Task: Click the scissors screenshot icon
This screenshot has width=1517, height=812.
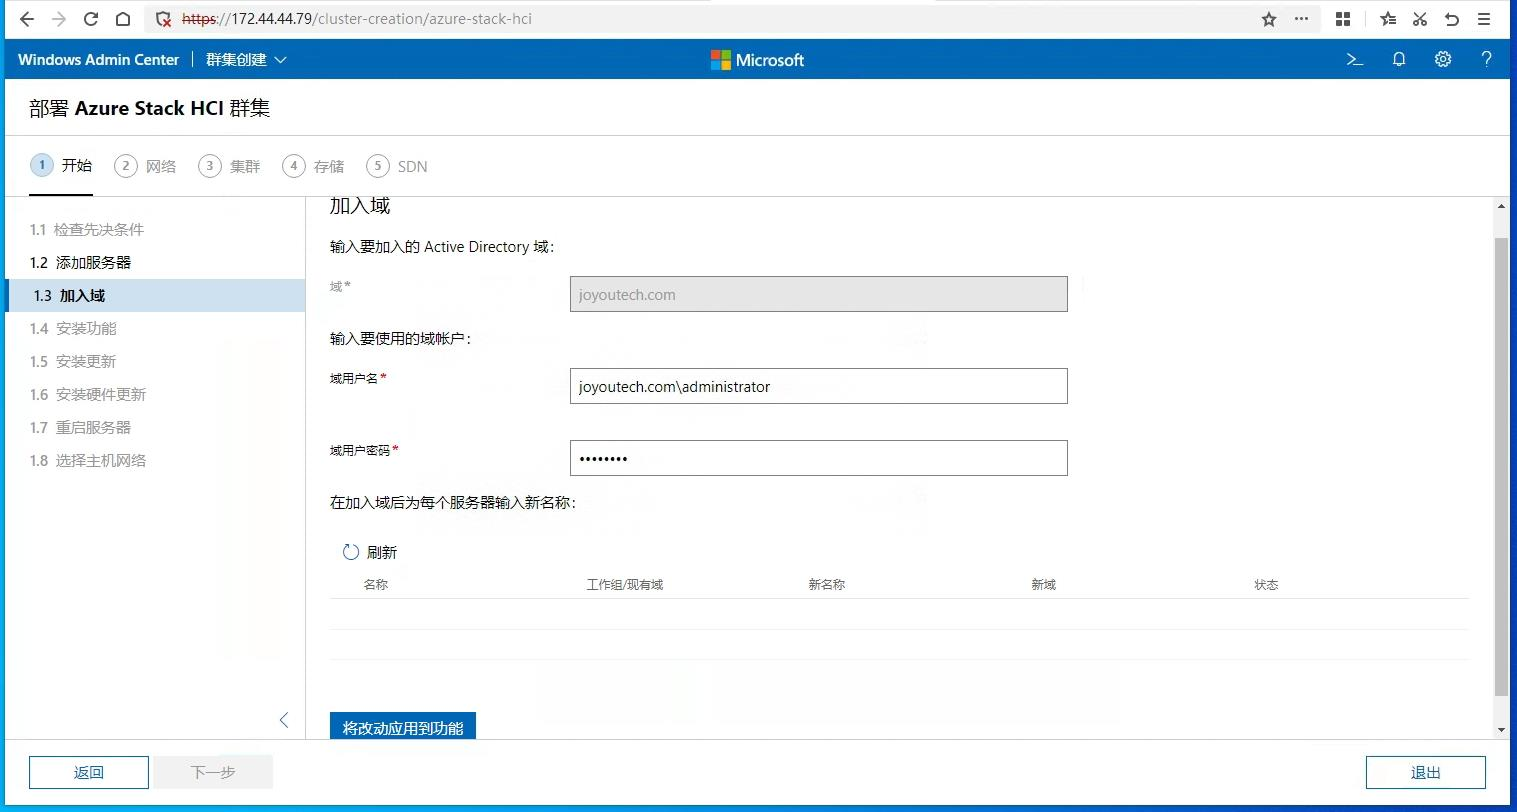Action: coord(1420,19)
